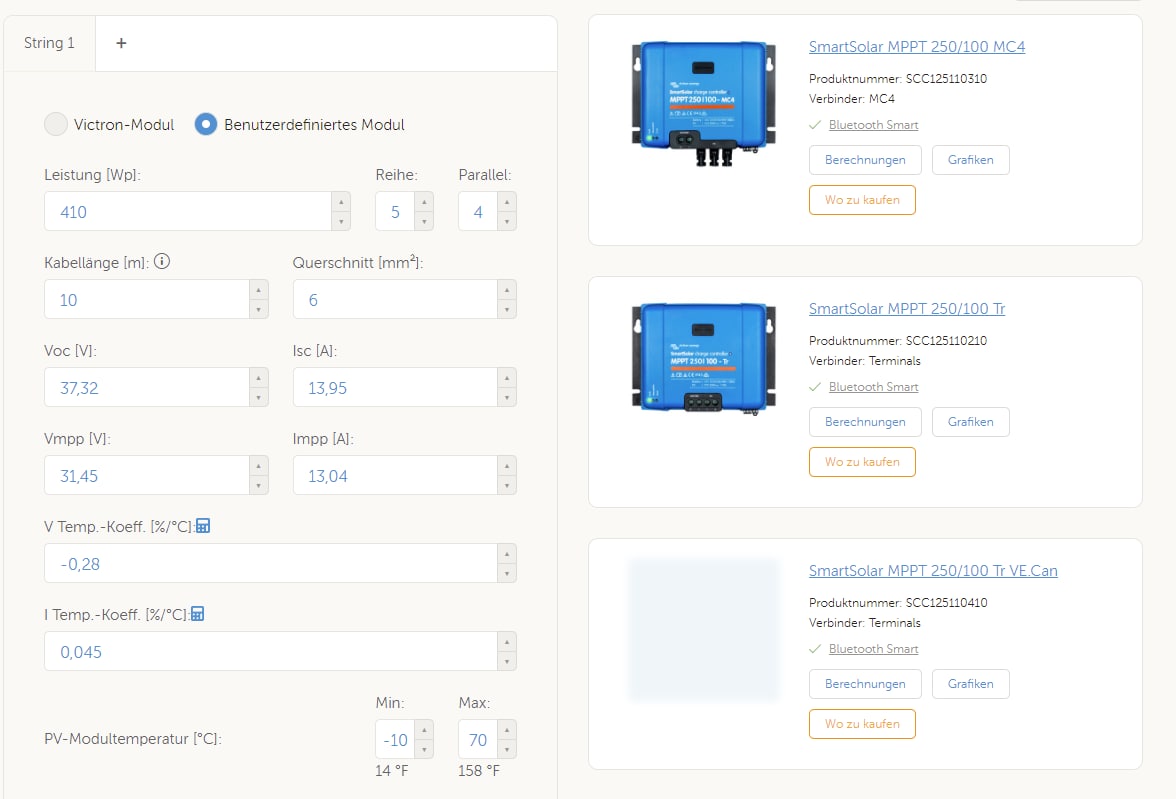Open the I Temp.-Koeff. calculator icon
Viewport: 1176px width, 799px height.
pyautogui.click(x=197, y=614)
